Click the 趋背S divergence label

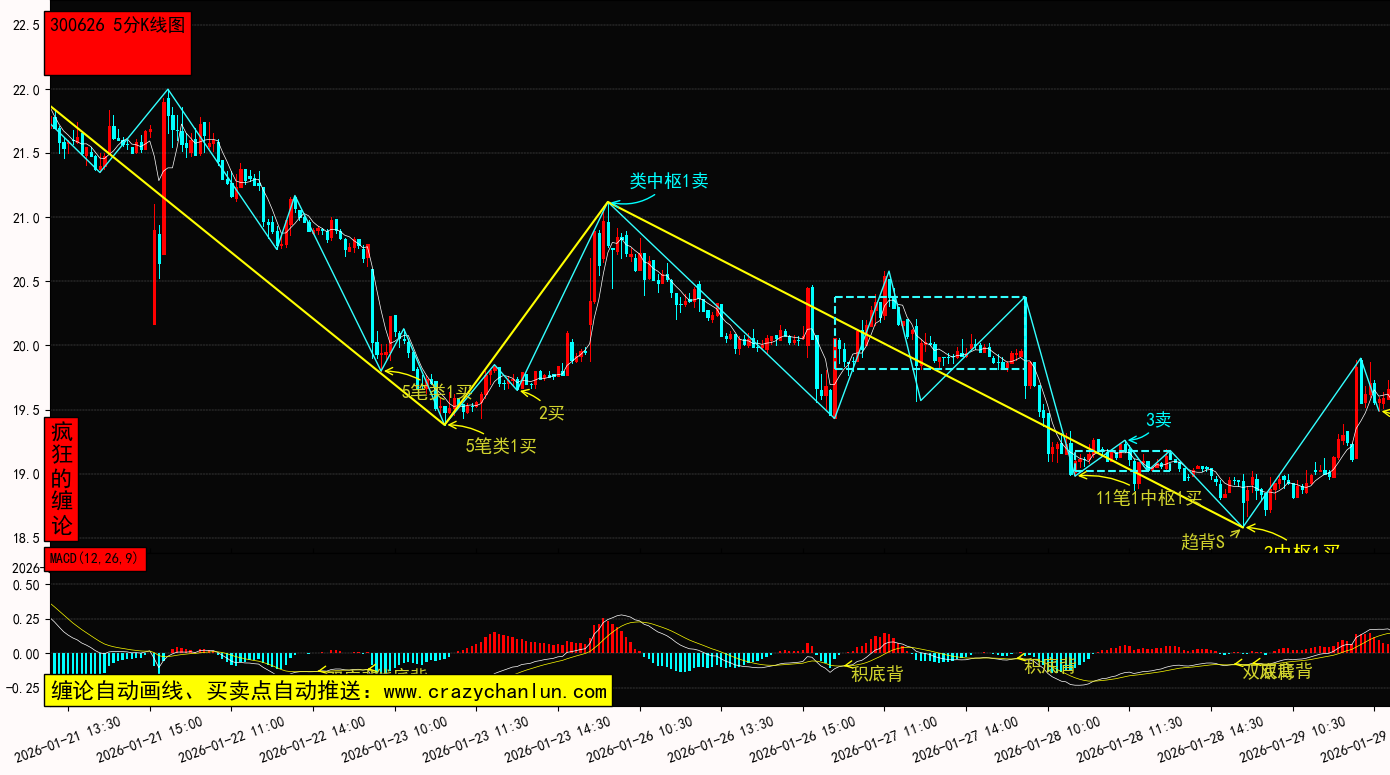click(1202, 541)
